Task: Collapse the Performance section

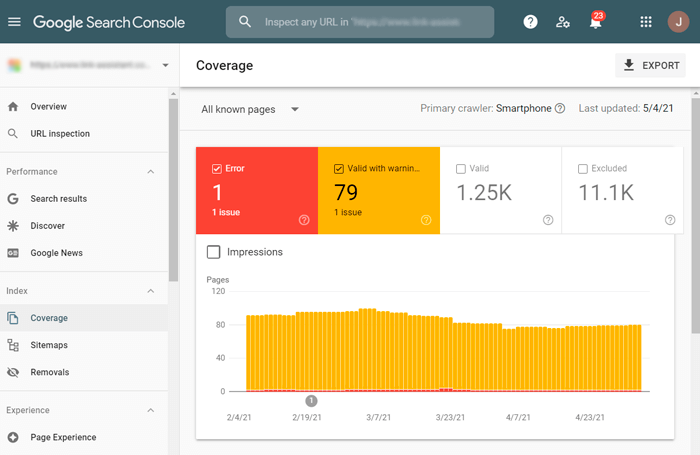Action: (x=151, y=172)
